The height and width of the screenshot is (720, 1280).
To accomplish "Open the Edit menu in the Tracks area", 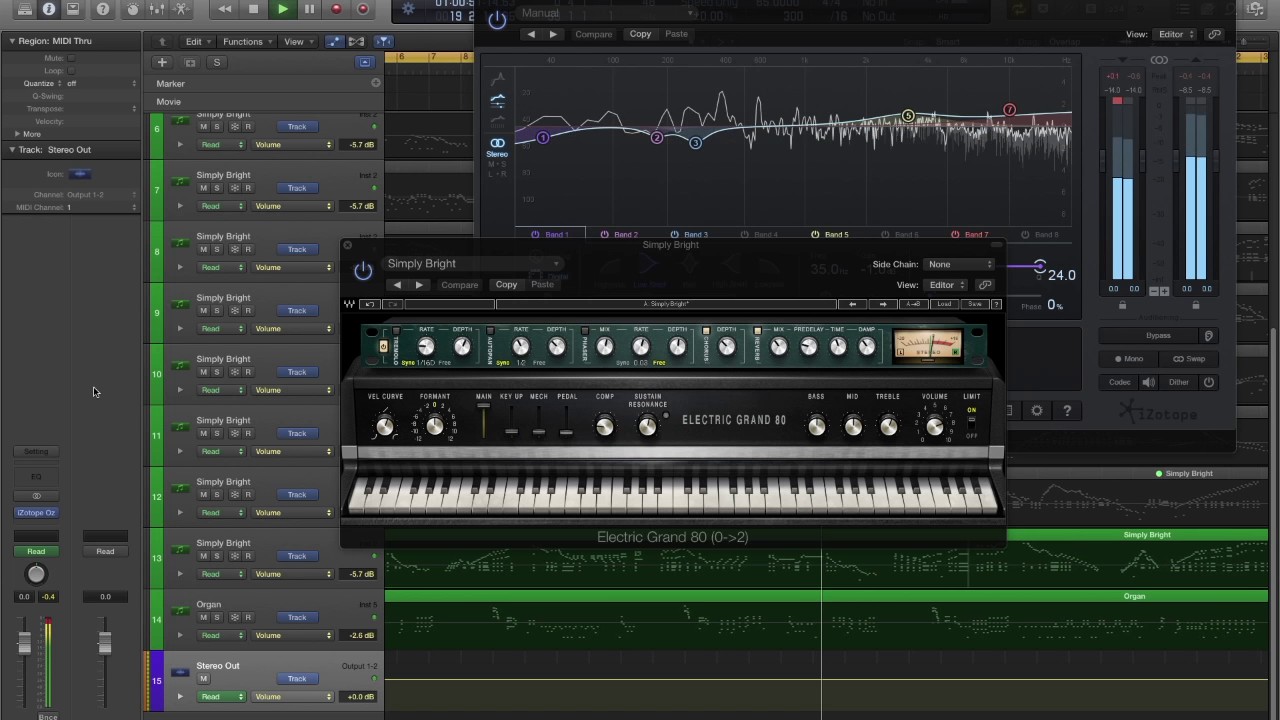I will click(x=196, y=42).
